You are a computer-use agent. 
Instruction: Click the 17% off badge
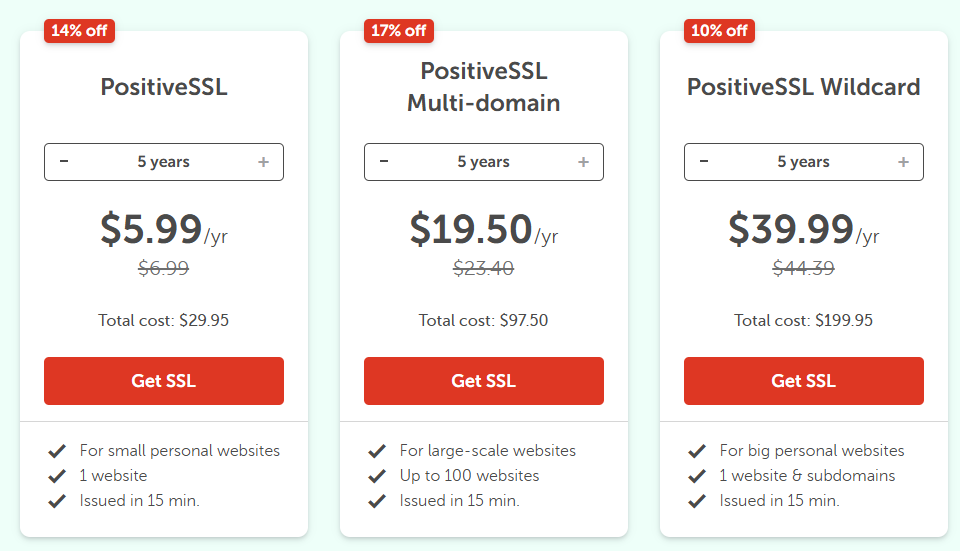coord(399,30)
